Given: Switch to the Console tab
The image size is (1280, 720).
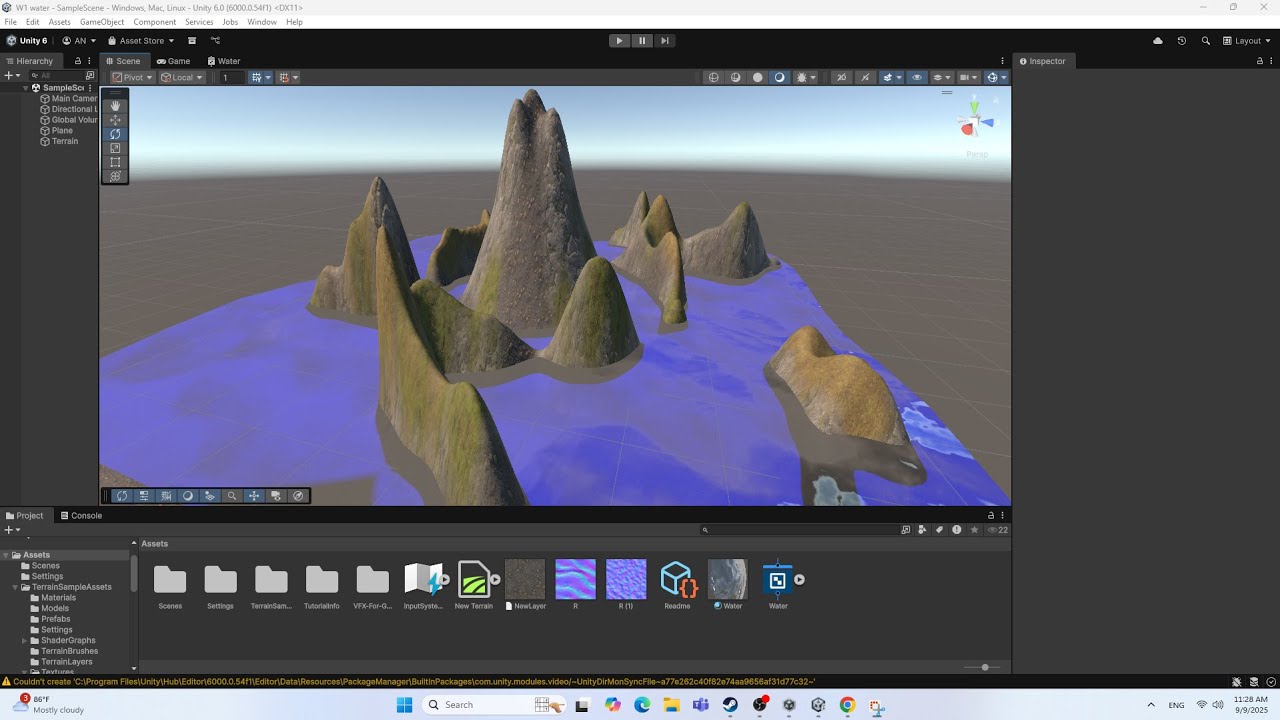Looking at the screenshot, I should pos(81,516).
